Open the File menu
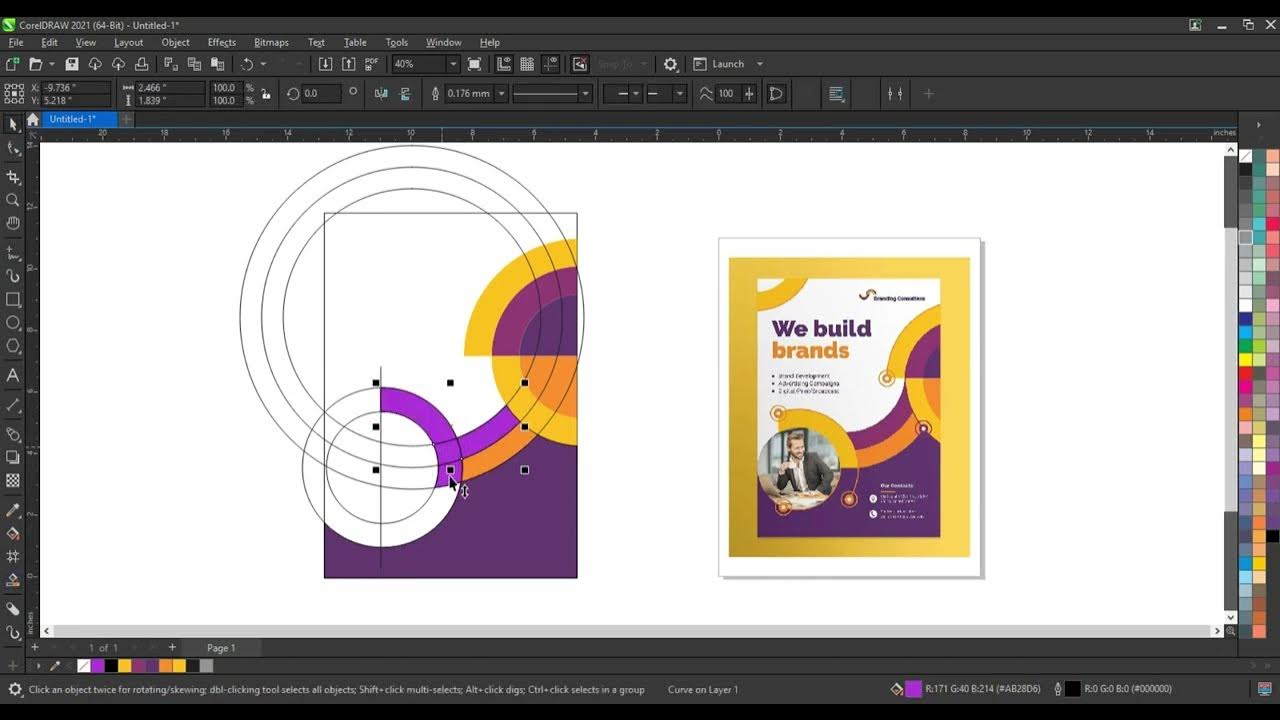Screen dimensions: 1280x720 coord(16,42)
